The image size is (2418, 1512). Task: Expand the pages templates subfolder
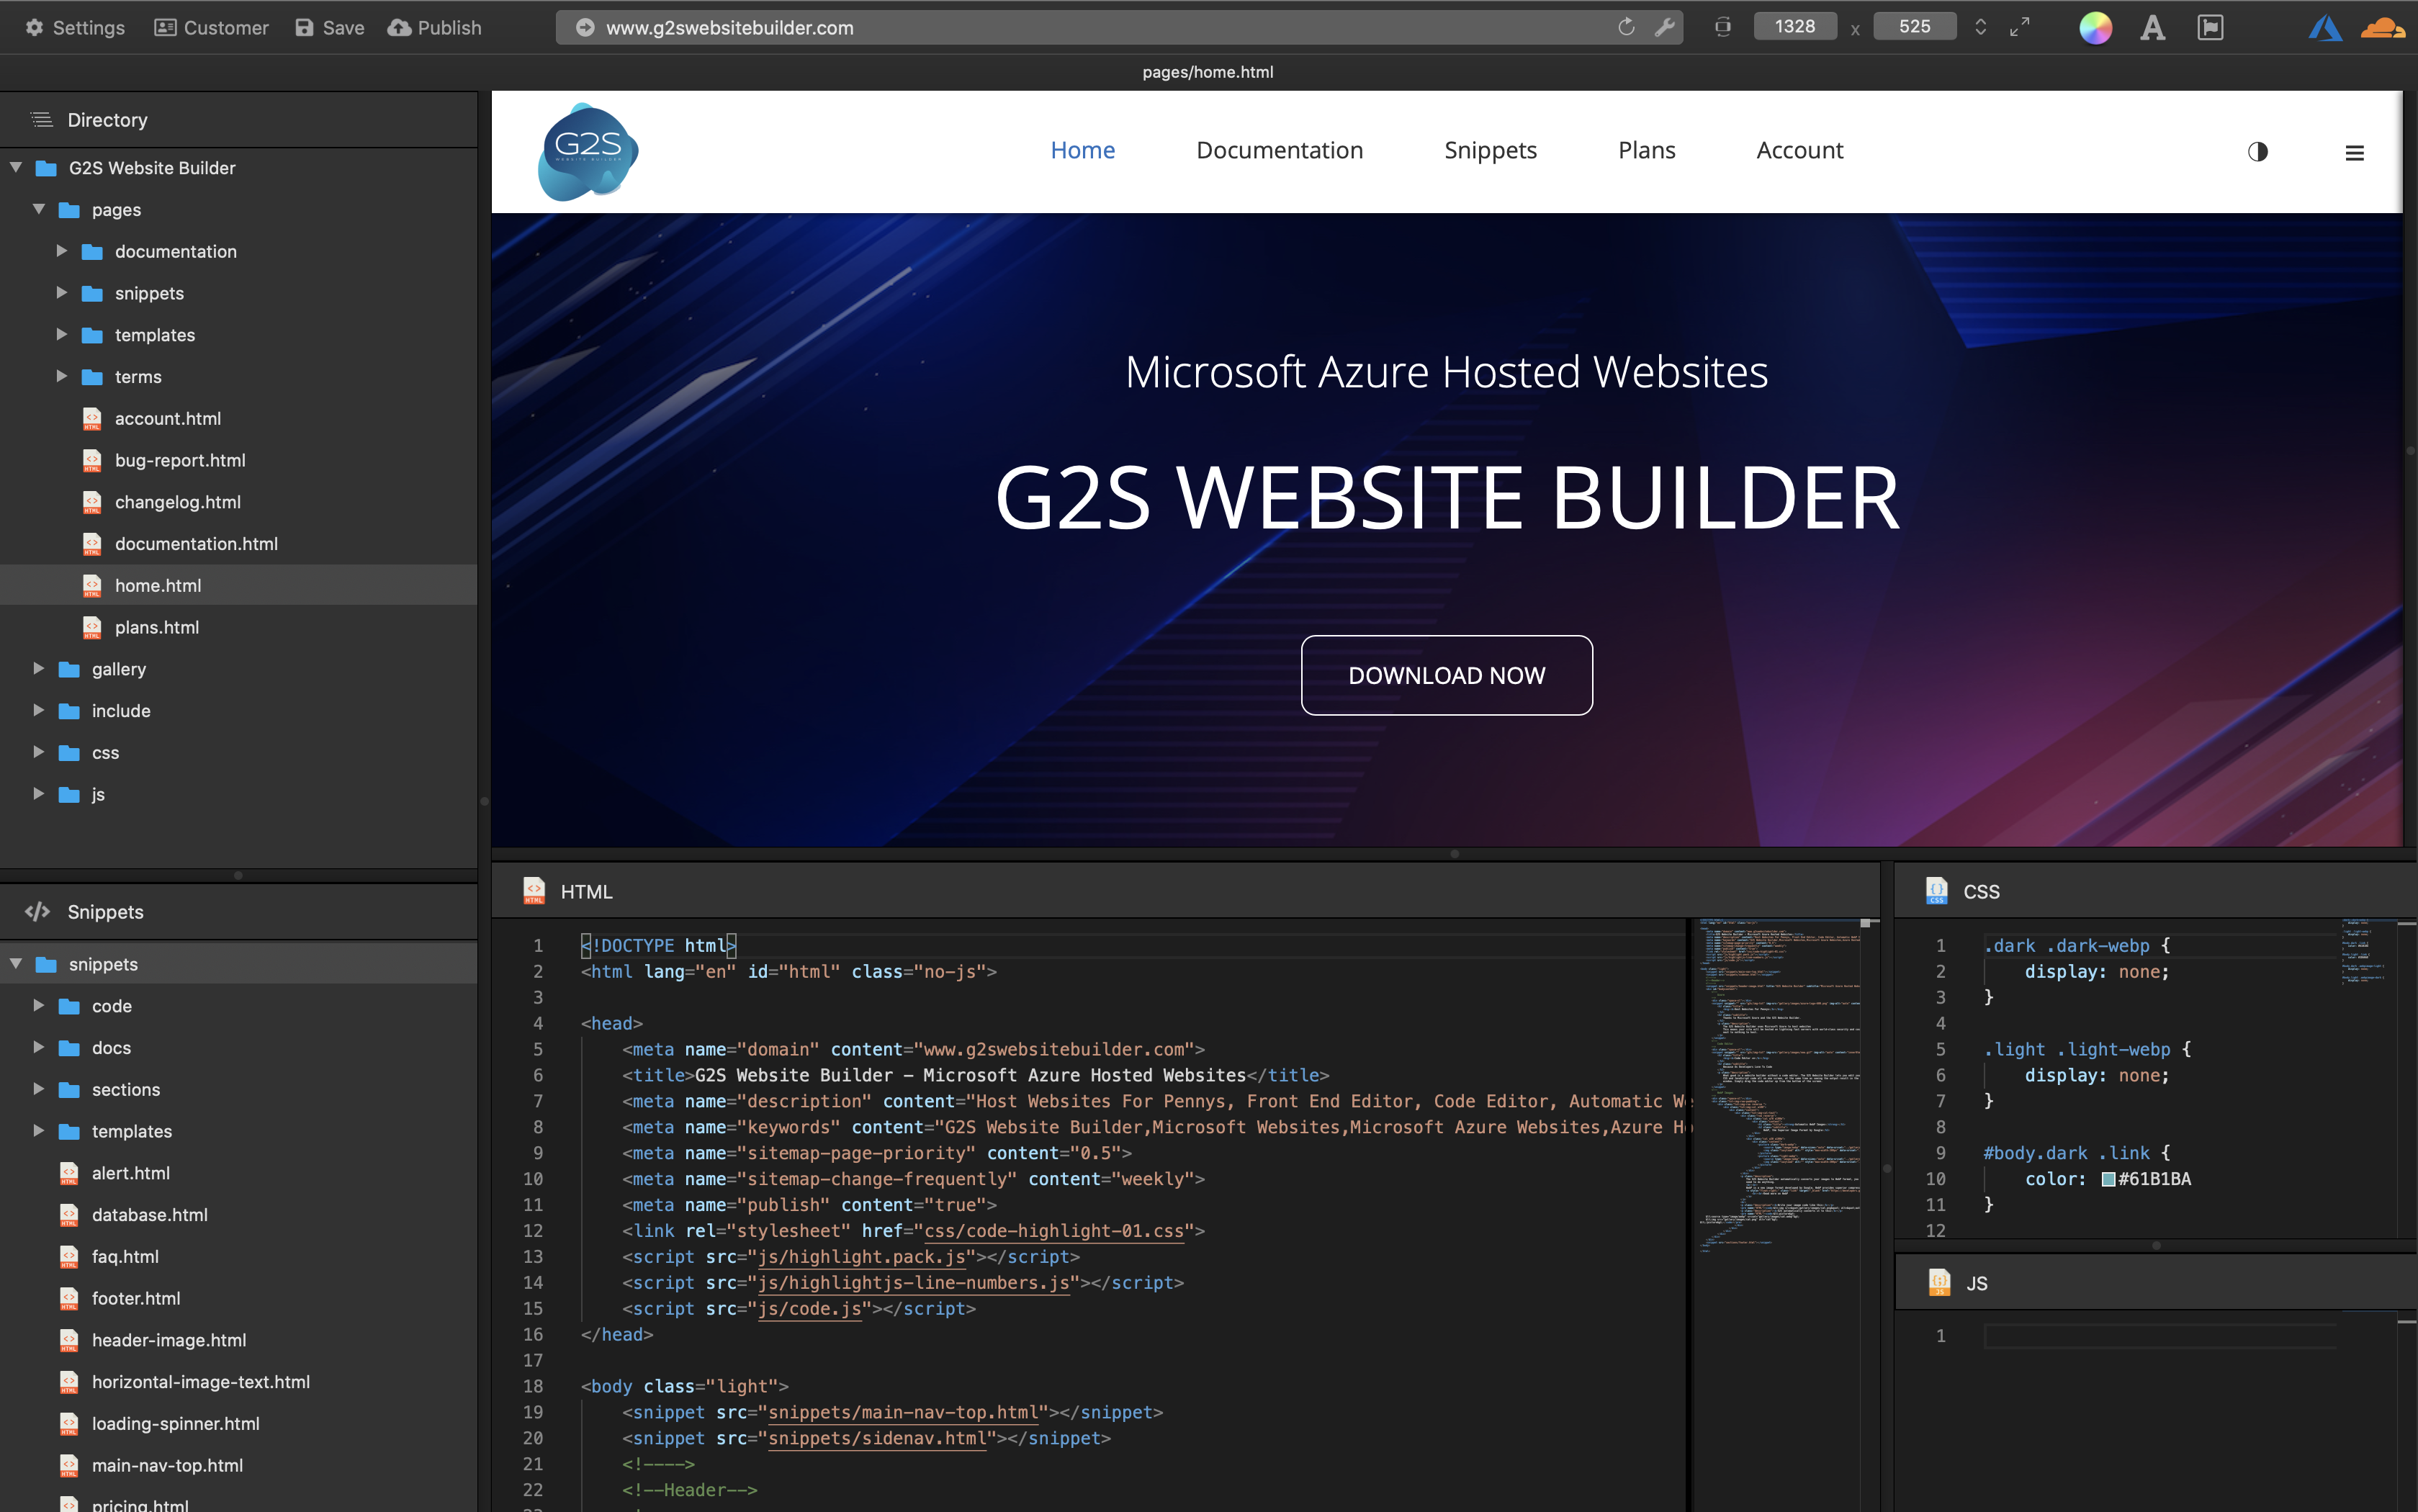pos(62,334)
